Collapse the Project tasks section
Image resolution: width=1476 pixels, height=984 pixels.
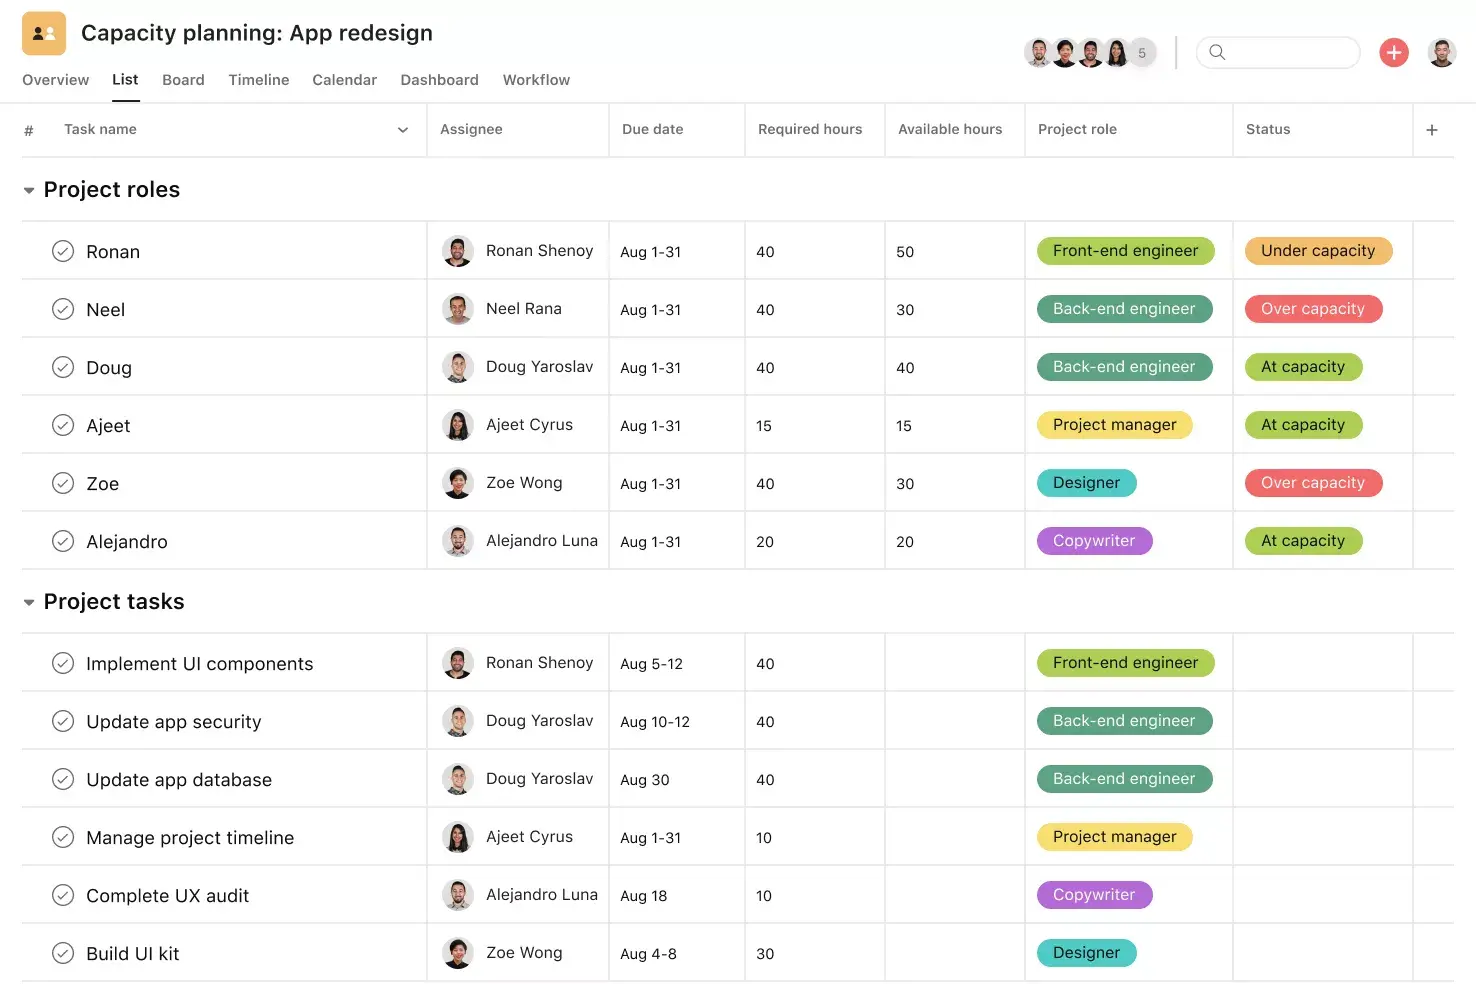coord(29,601)
